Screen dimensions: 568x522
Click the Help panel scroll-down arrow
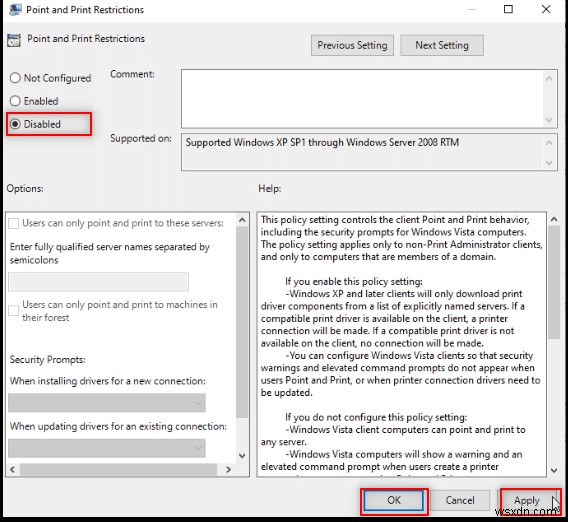click(x=554, y=471)
